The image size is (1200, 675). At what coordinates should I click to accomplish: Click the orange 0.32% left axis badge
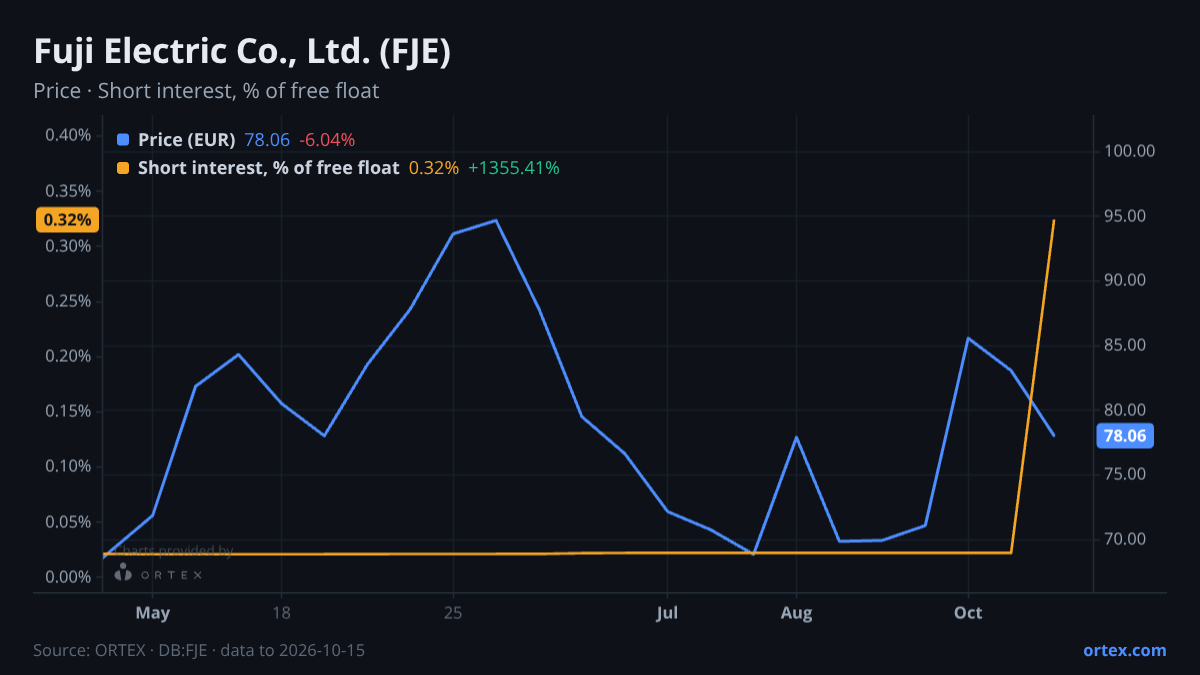[x=68, y=220]
